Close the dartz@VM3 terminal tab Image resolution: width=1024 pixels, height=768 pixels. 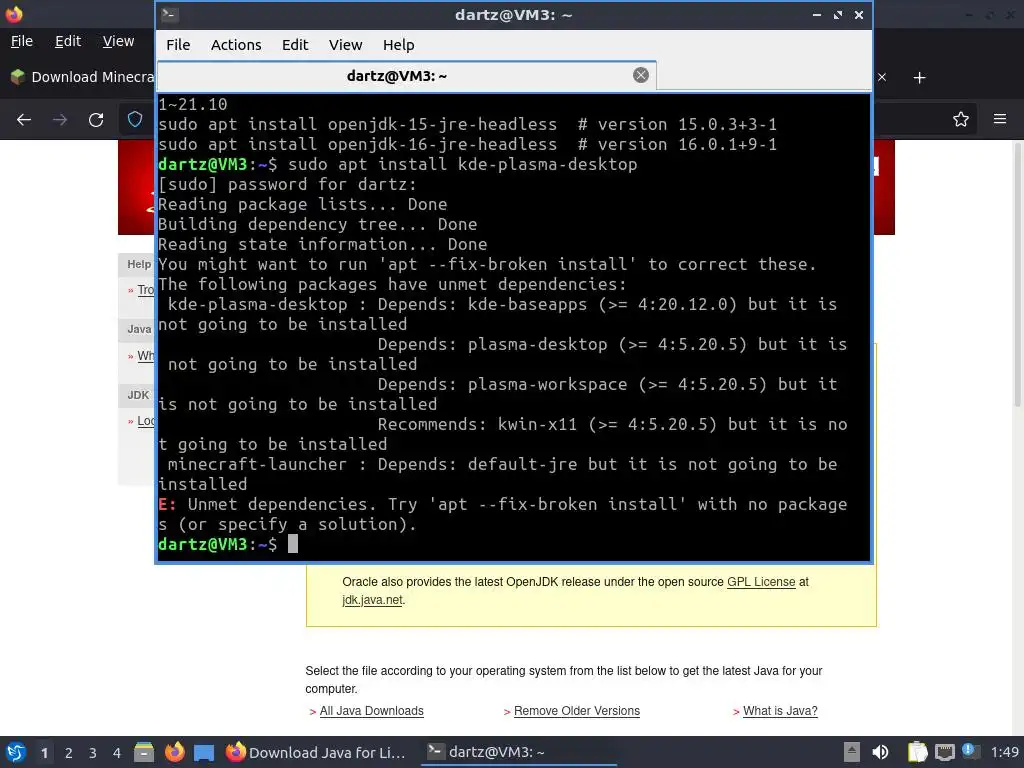point(641,75)
